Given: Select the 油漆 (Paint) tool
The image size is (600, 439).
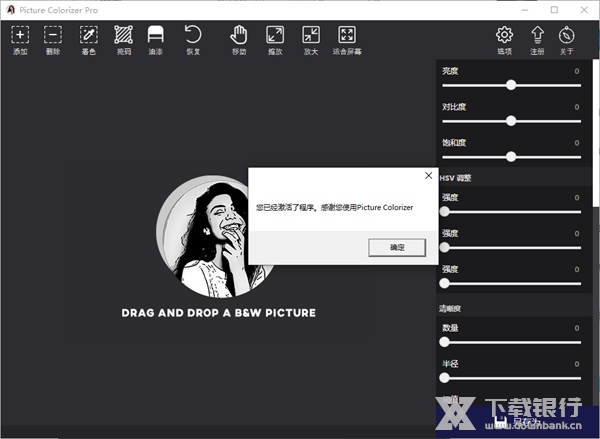Looking at the screenshot, I should pyautogui.click(x=155, y=36).
